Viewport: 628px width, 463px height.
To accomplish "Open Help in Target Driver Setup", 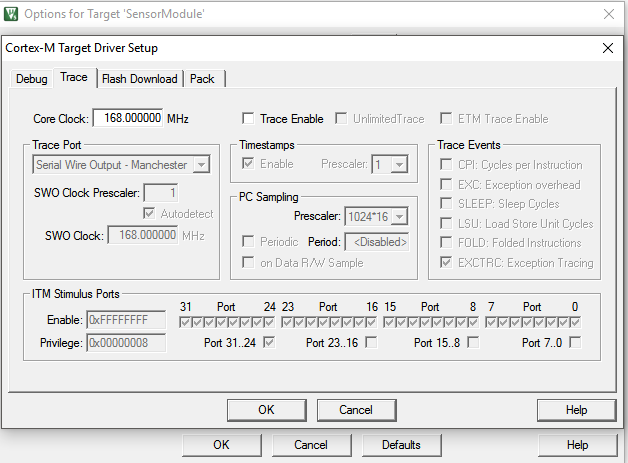I will click(576, 410).
